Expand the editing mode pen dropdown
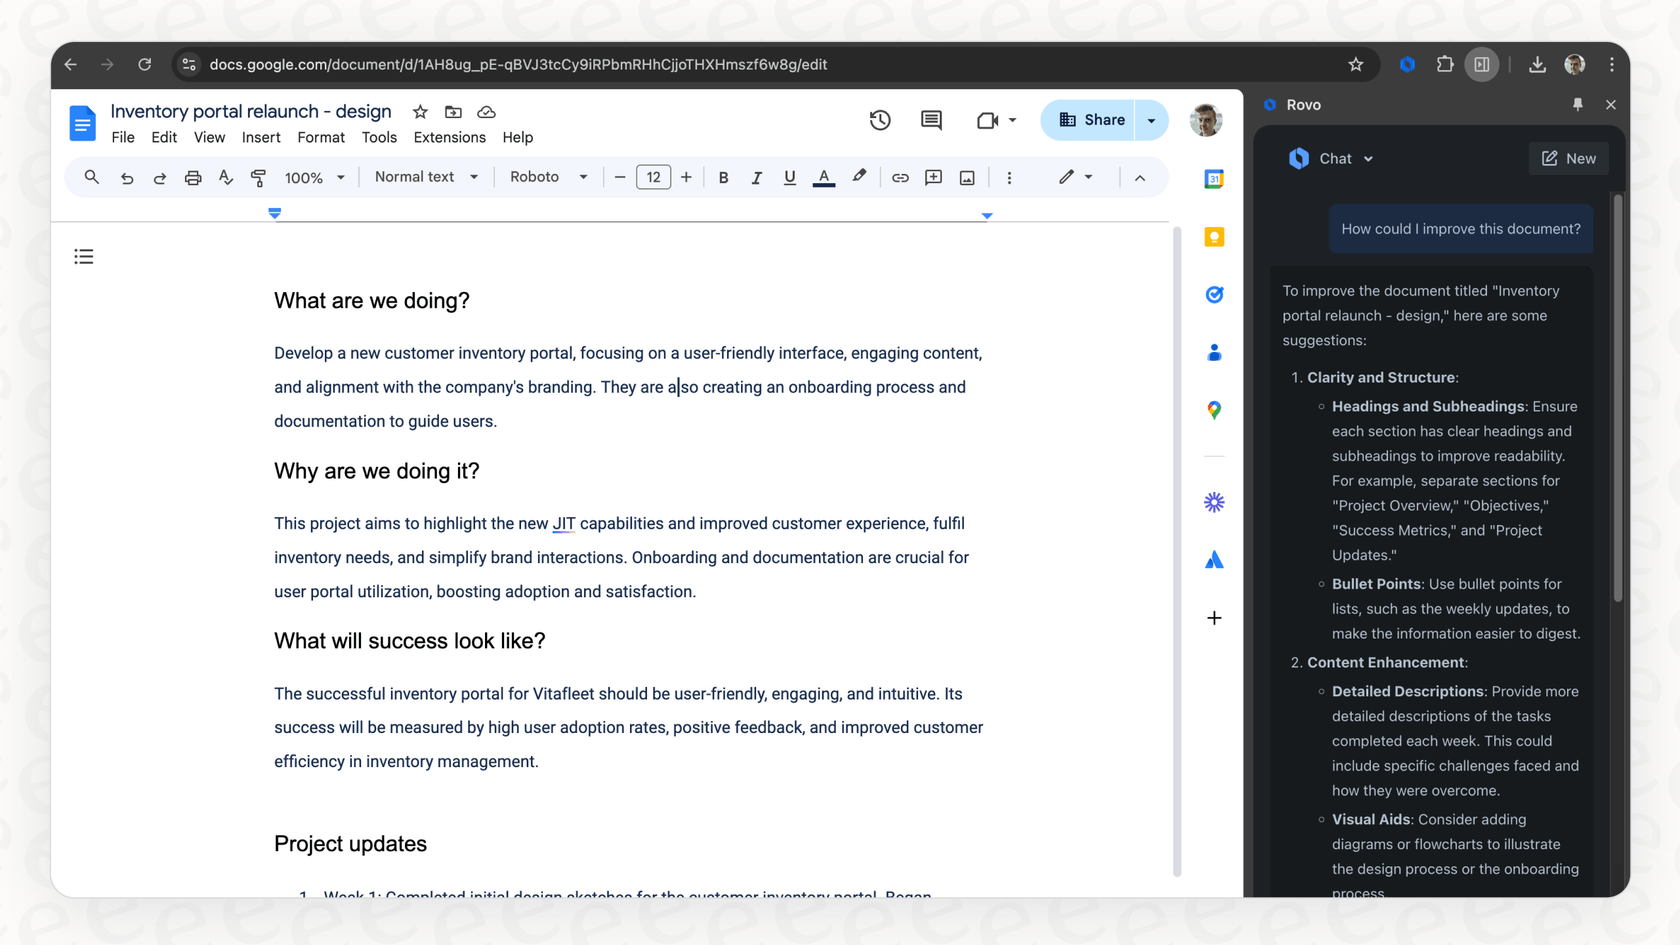 point(1089,177)
